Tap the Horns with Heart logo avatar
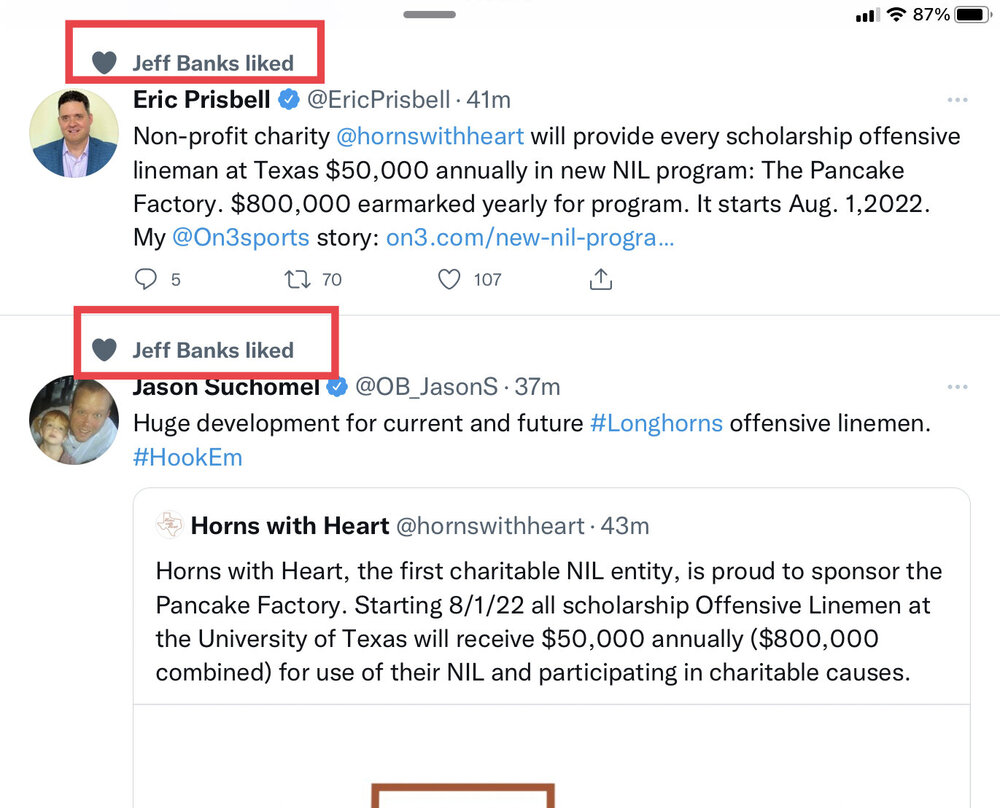 (x=170, y=525)
